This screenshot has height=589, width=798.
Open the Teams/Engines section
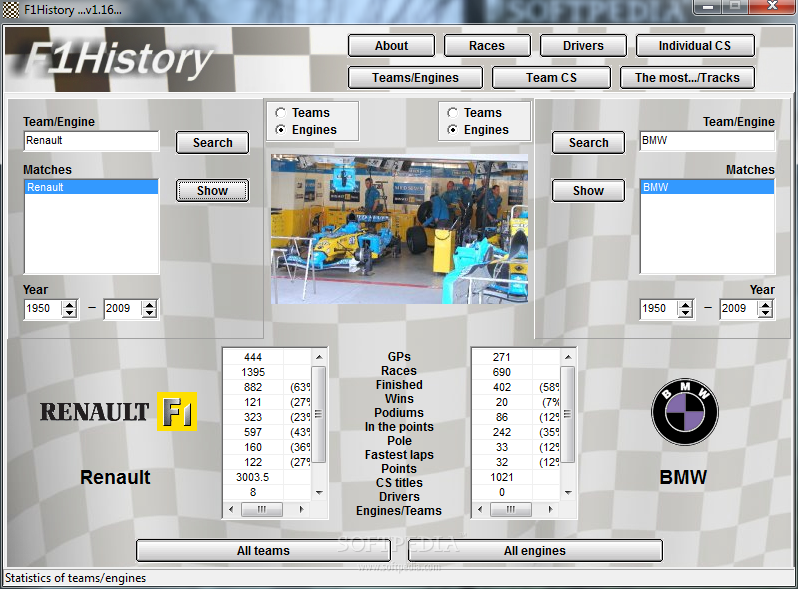pyautogui.click(x=415, y=78)
